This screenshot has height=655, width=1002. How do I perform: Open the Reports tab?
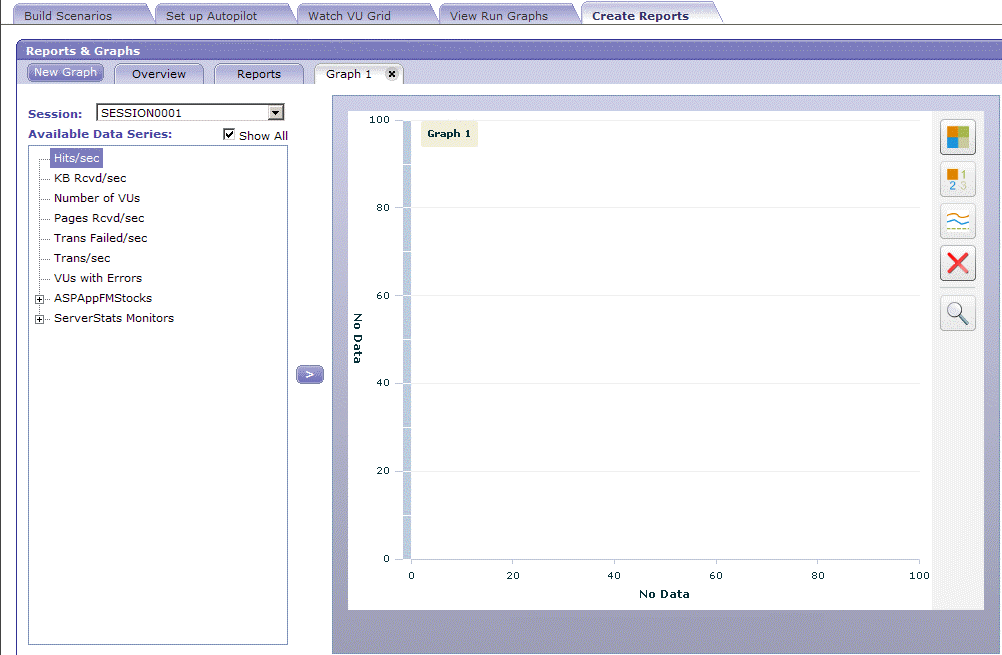pyautogui.click(x=258, y=73)
